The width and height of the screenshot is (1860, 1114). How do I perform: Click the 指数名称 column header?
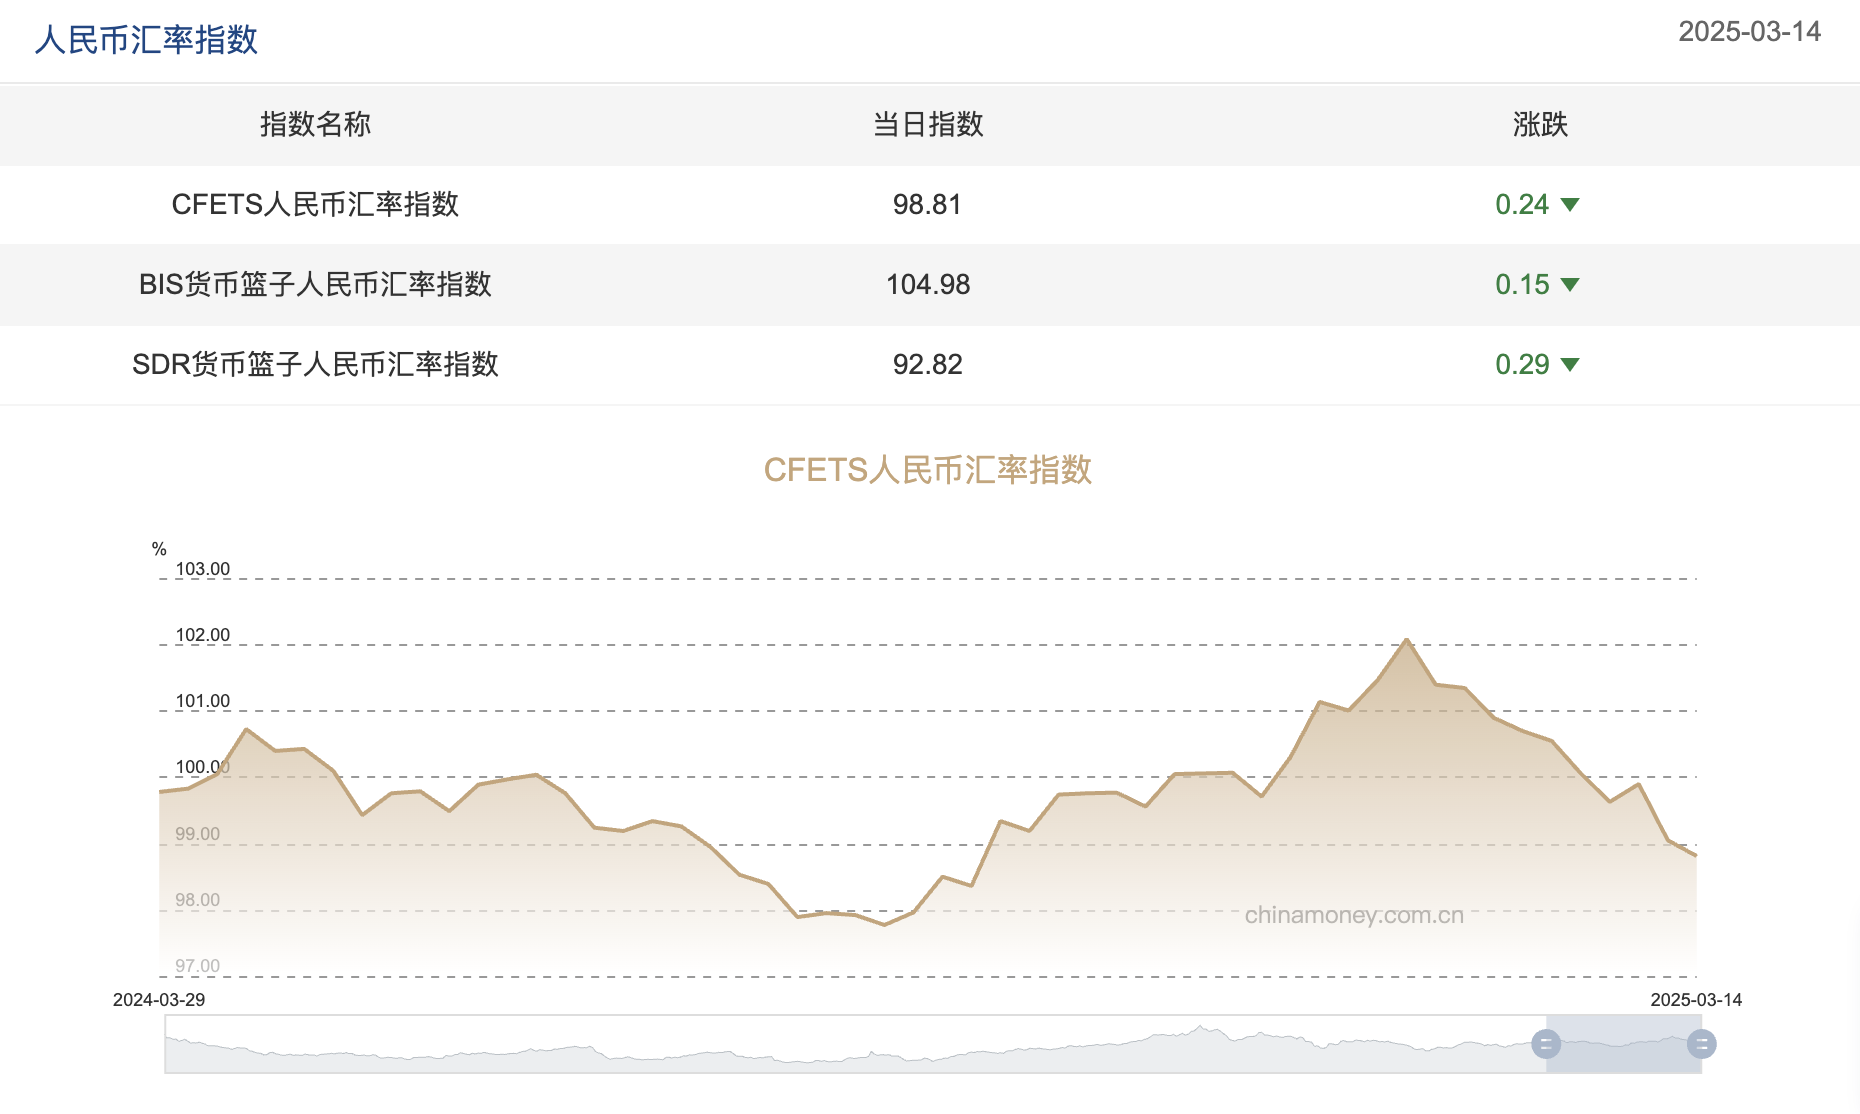pos(315,125)
